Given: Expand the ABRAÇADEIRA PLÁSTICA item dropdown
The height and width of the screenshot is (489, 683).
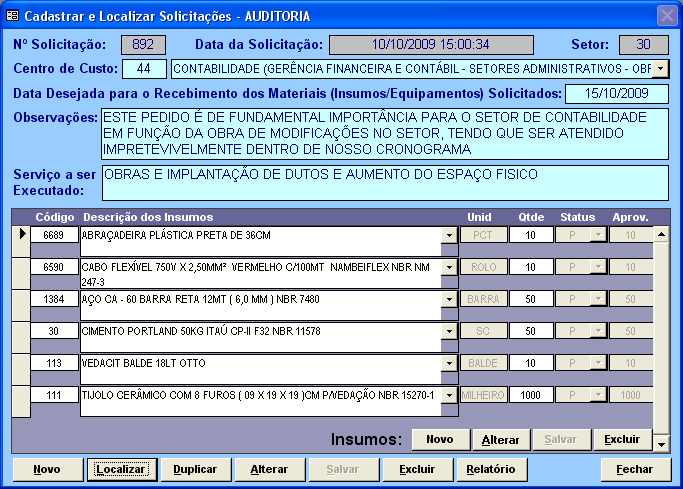Looking at the screenshot, I should click(x=449, y=236).
